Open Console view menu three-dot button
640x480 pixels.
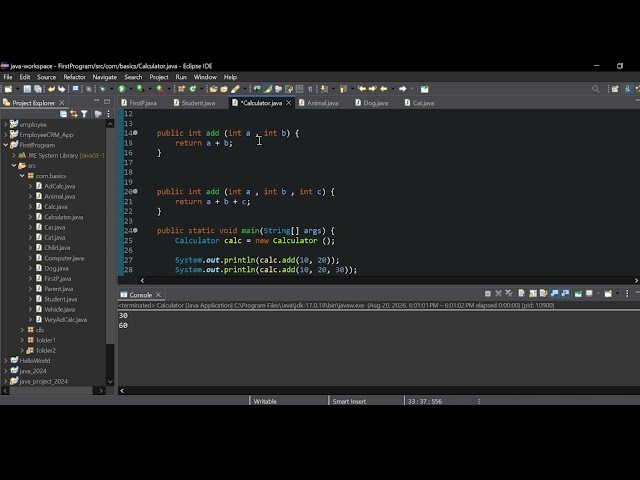627,293
